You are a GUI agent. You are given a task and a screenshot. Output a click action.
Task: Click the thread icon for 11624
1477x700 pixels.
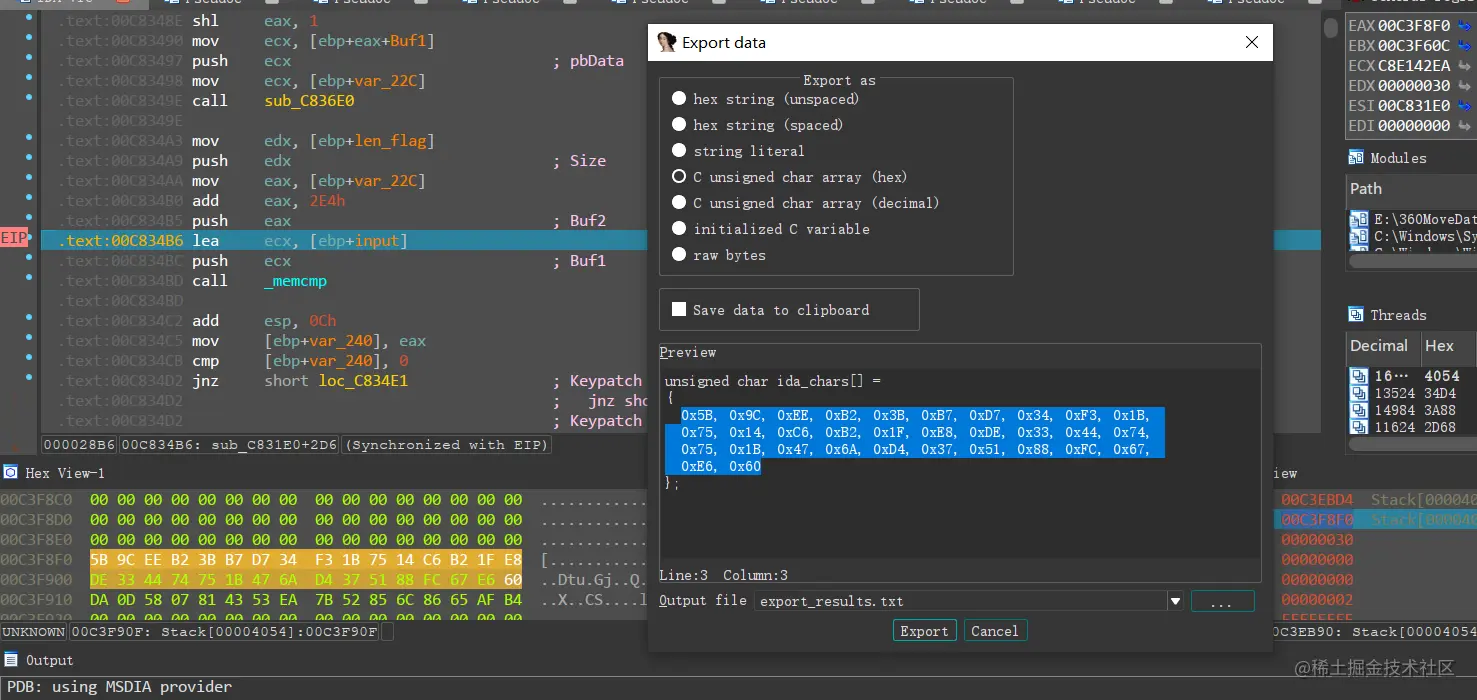(x=1359, y=427)
